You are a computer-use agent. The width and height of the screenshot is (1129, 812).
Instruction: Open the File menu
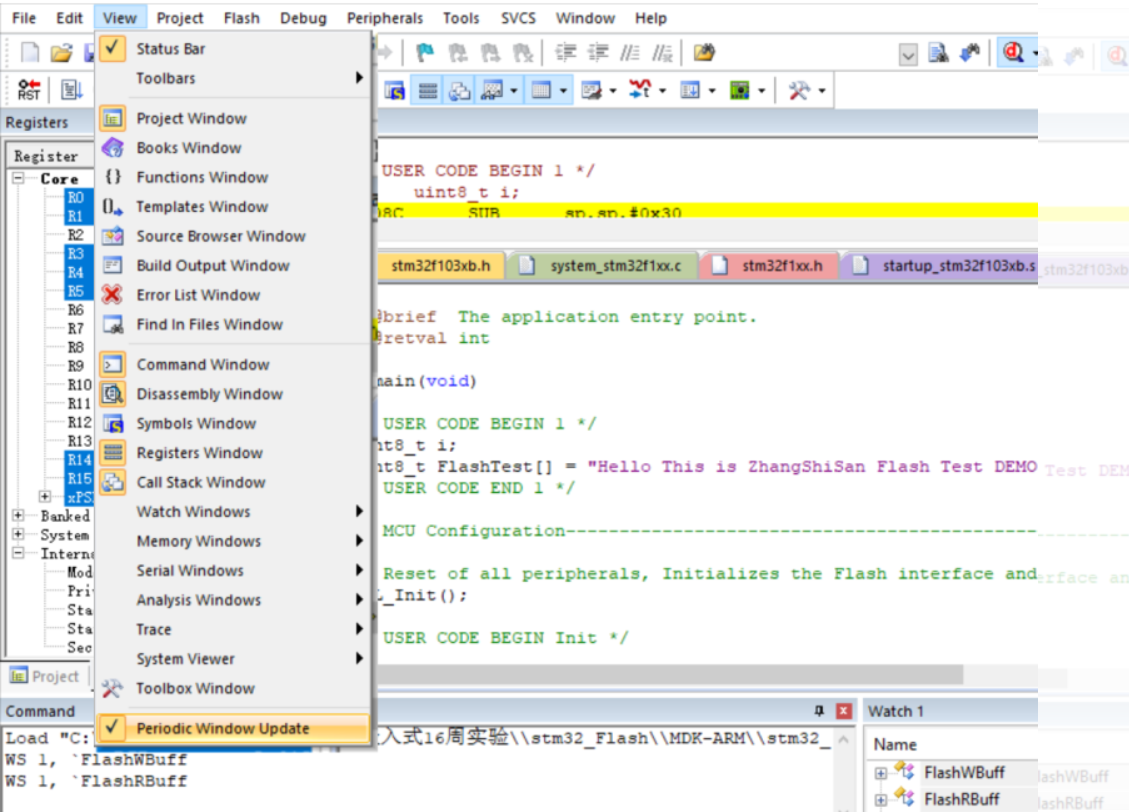[24, 18]
